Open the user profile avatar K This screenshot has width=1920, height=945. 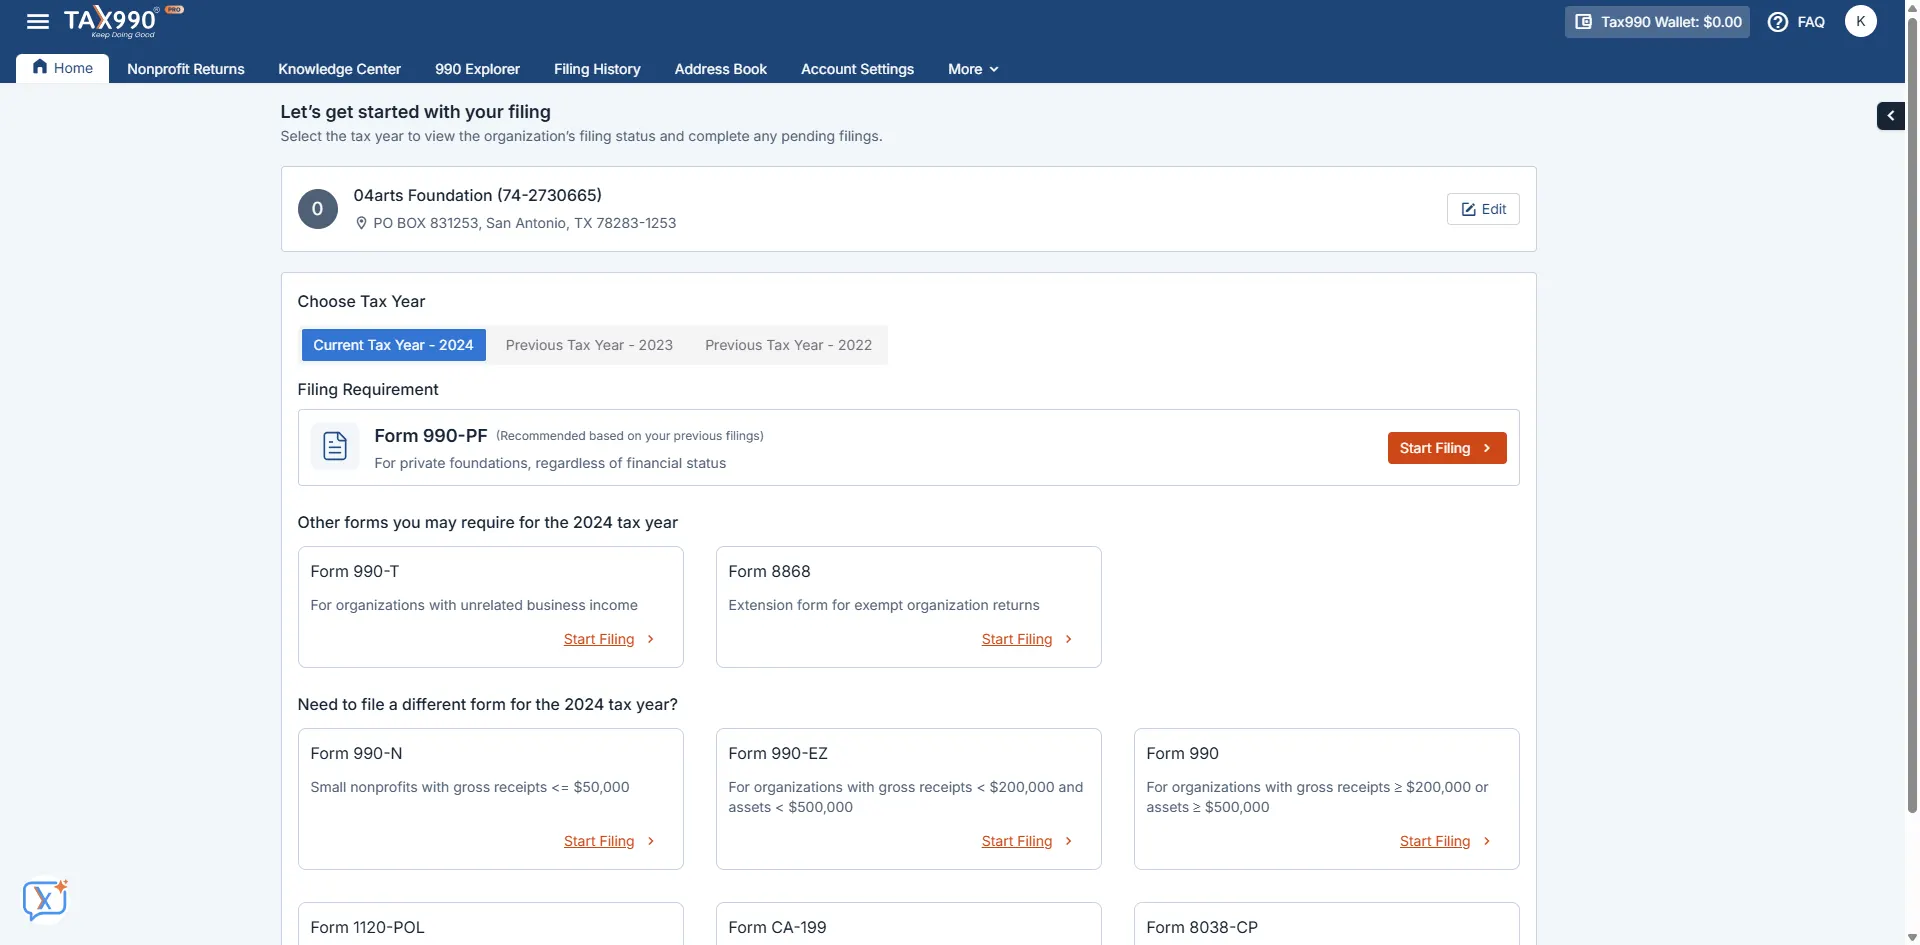pyautogui.click(x=1860, y=21)
